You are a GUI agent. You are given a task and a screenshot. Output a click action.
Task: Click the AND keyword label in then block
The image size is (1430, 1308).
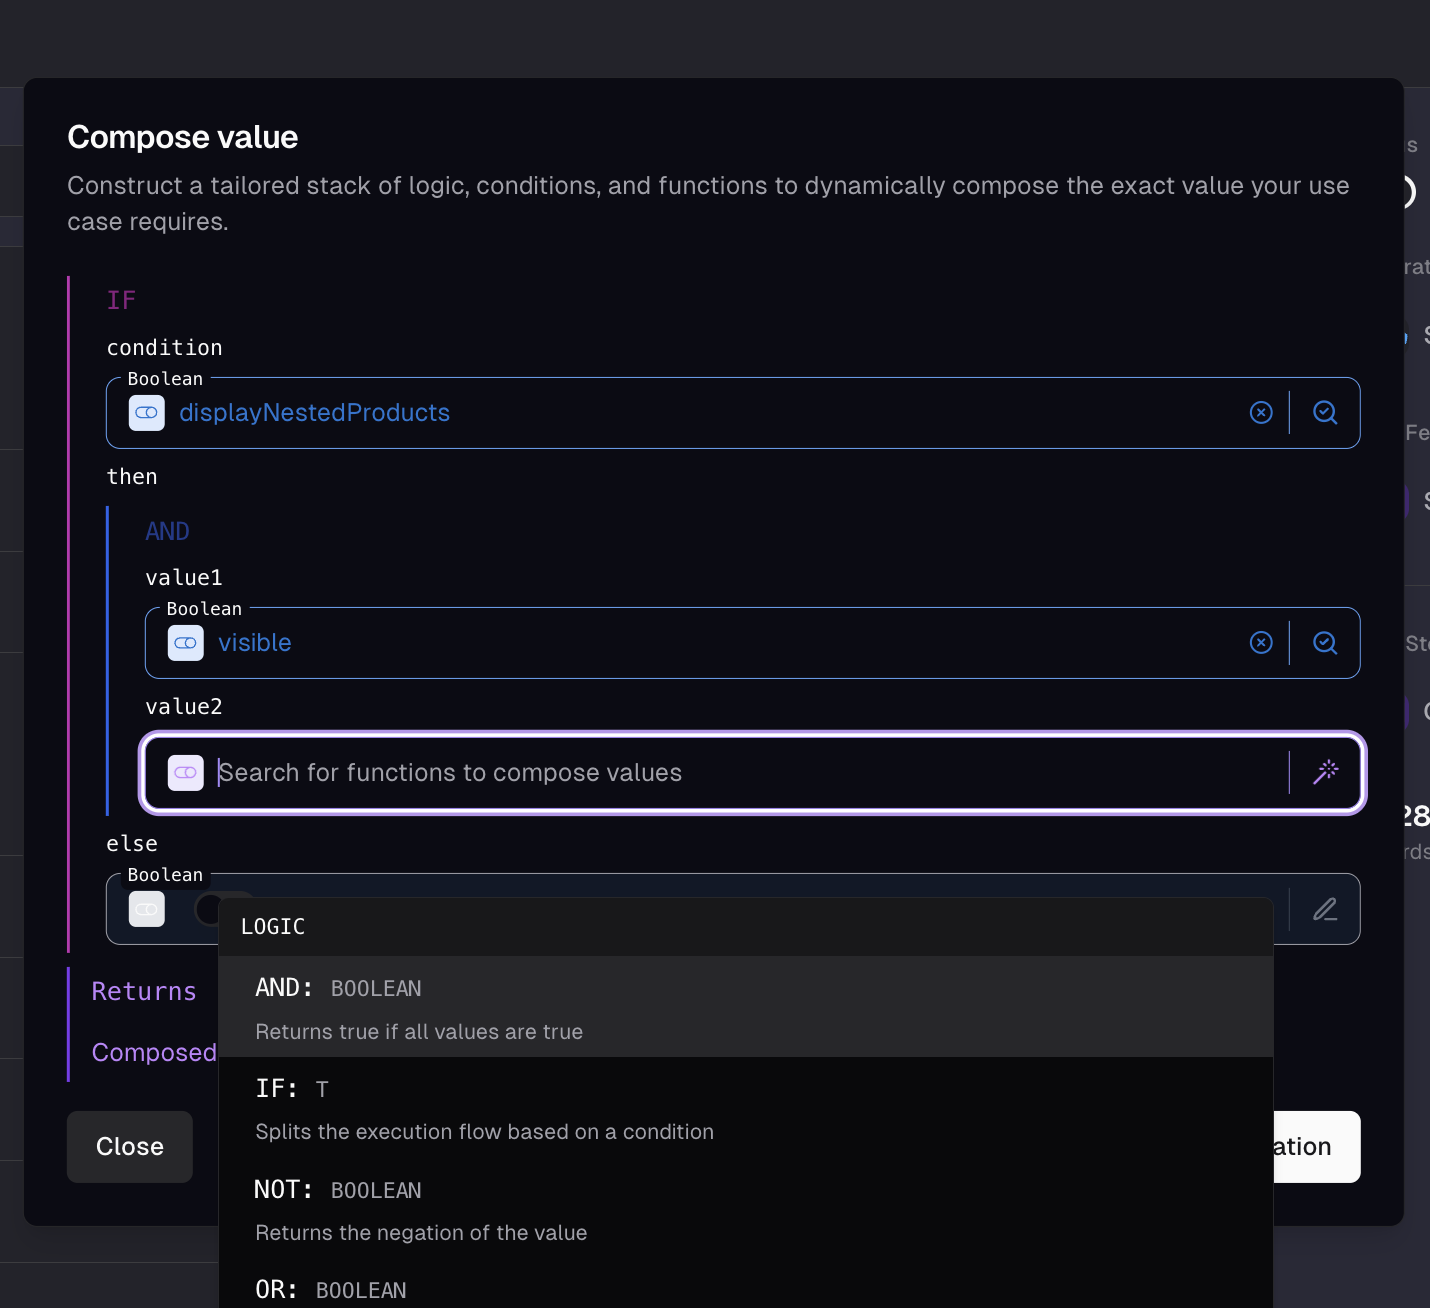click(167, 531)
